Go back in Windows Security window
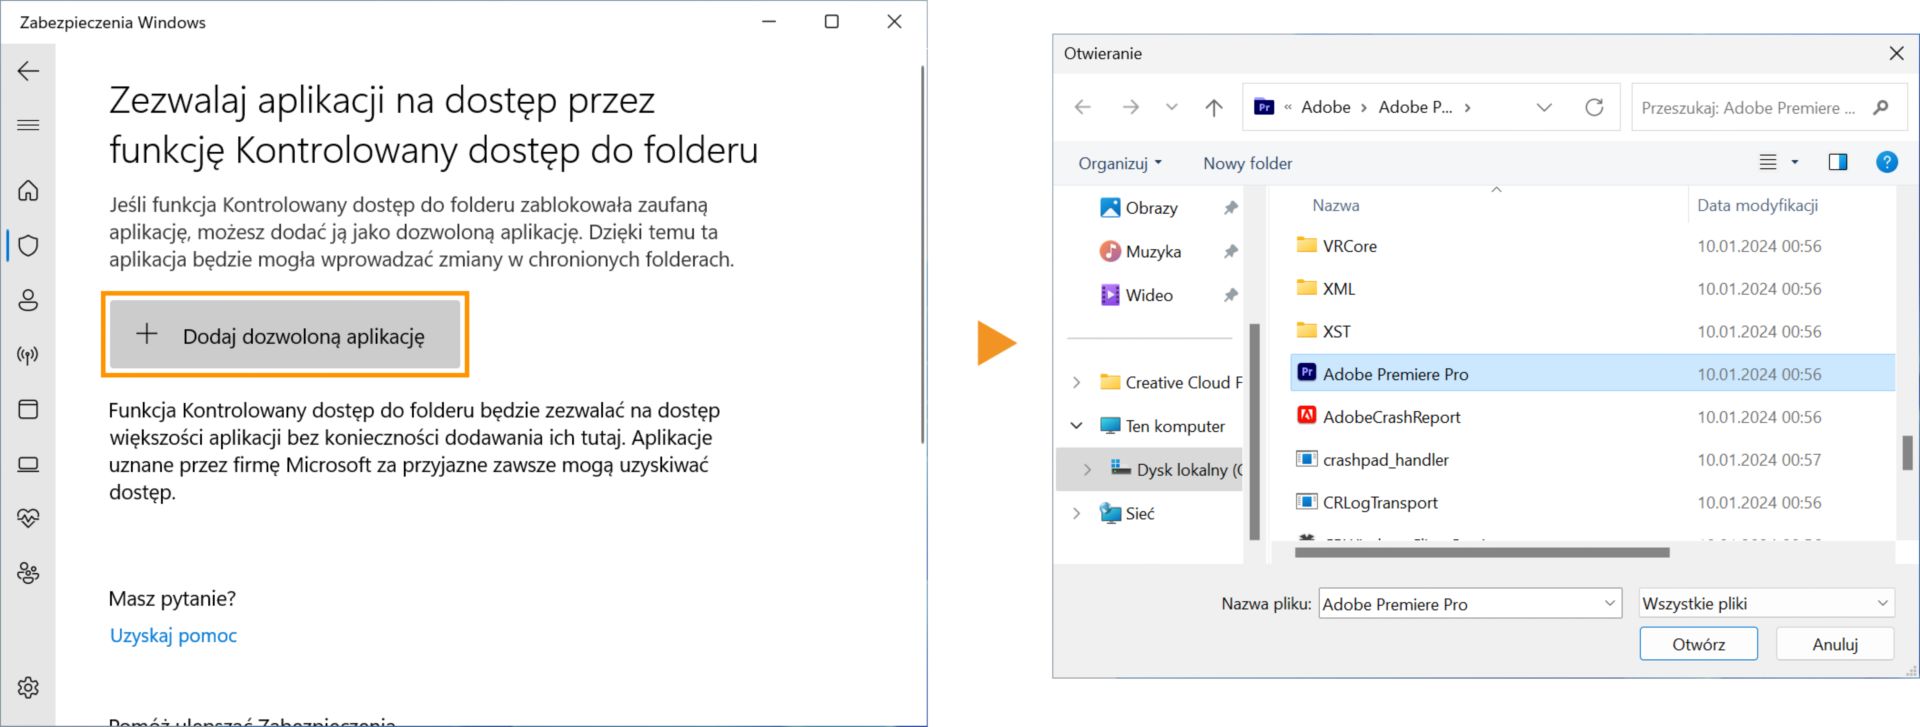 tap(28, 71)
